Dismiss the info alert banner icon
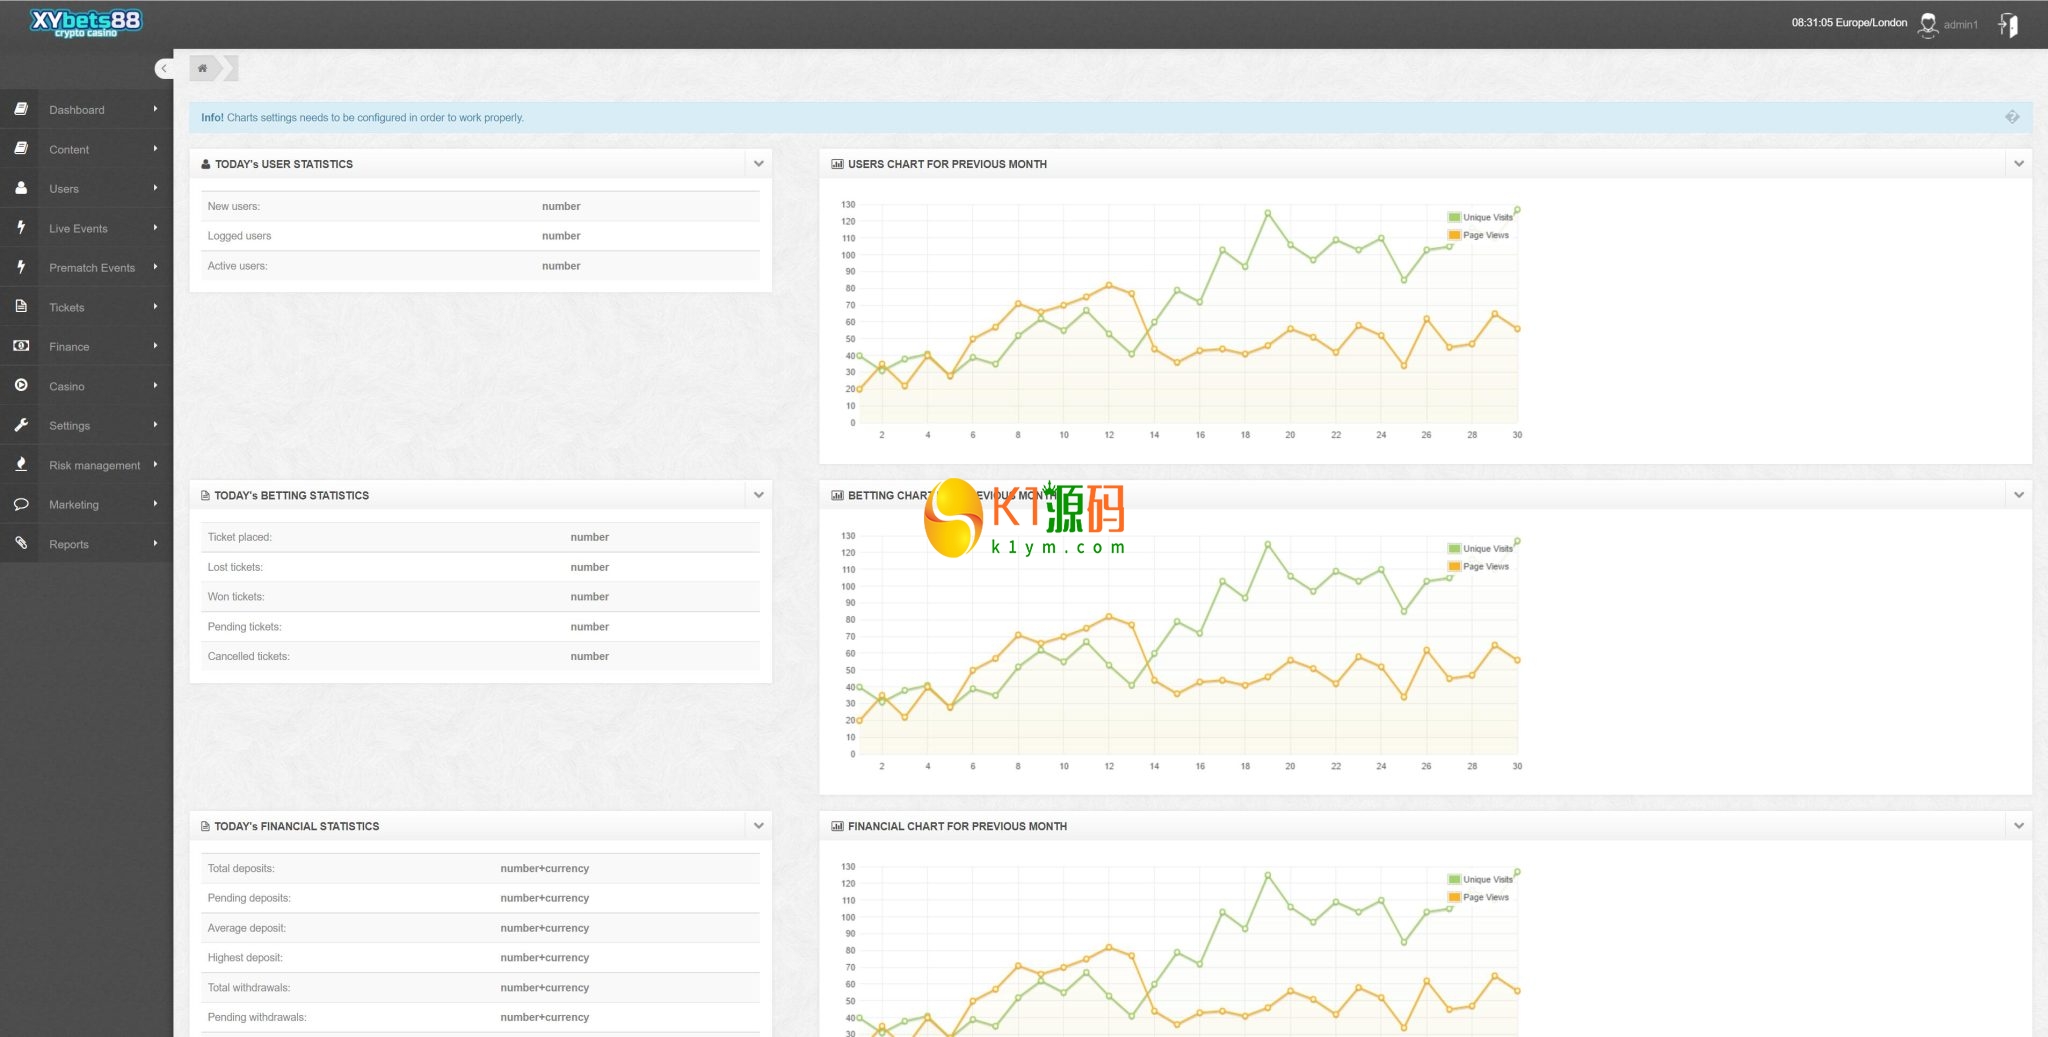Image resolution: width=2048 pixels, height=1037 pixels. click(x=2012, y=117)
